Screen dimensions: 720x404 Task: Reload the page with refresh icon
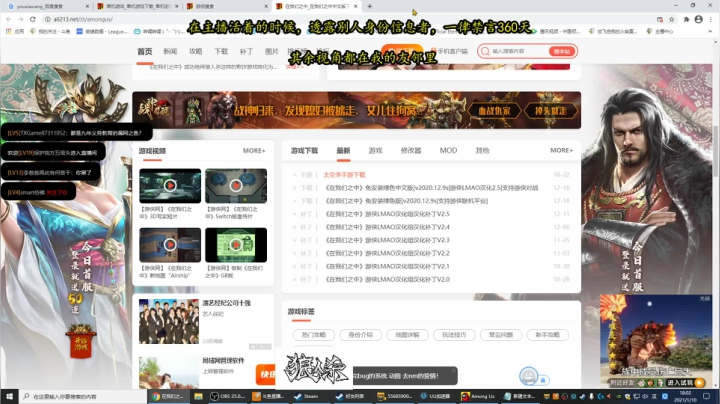pyautogui.click(x=33, y=19)
